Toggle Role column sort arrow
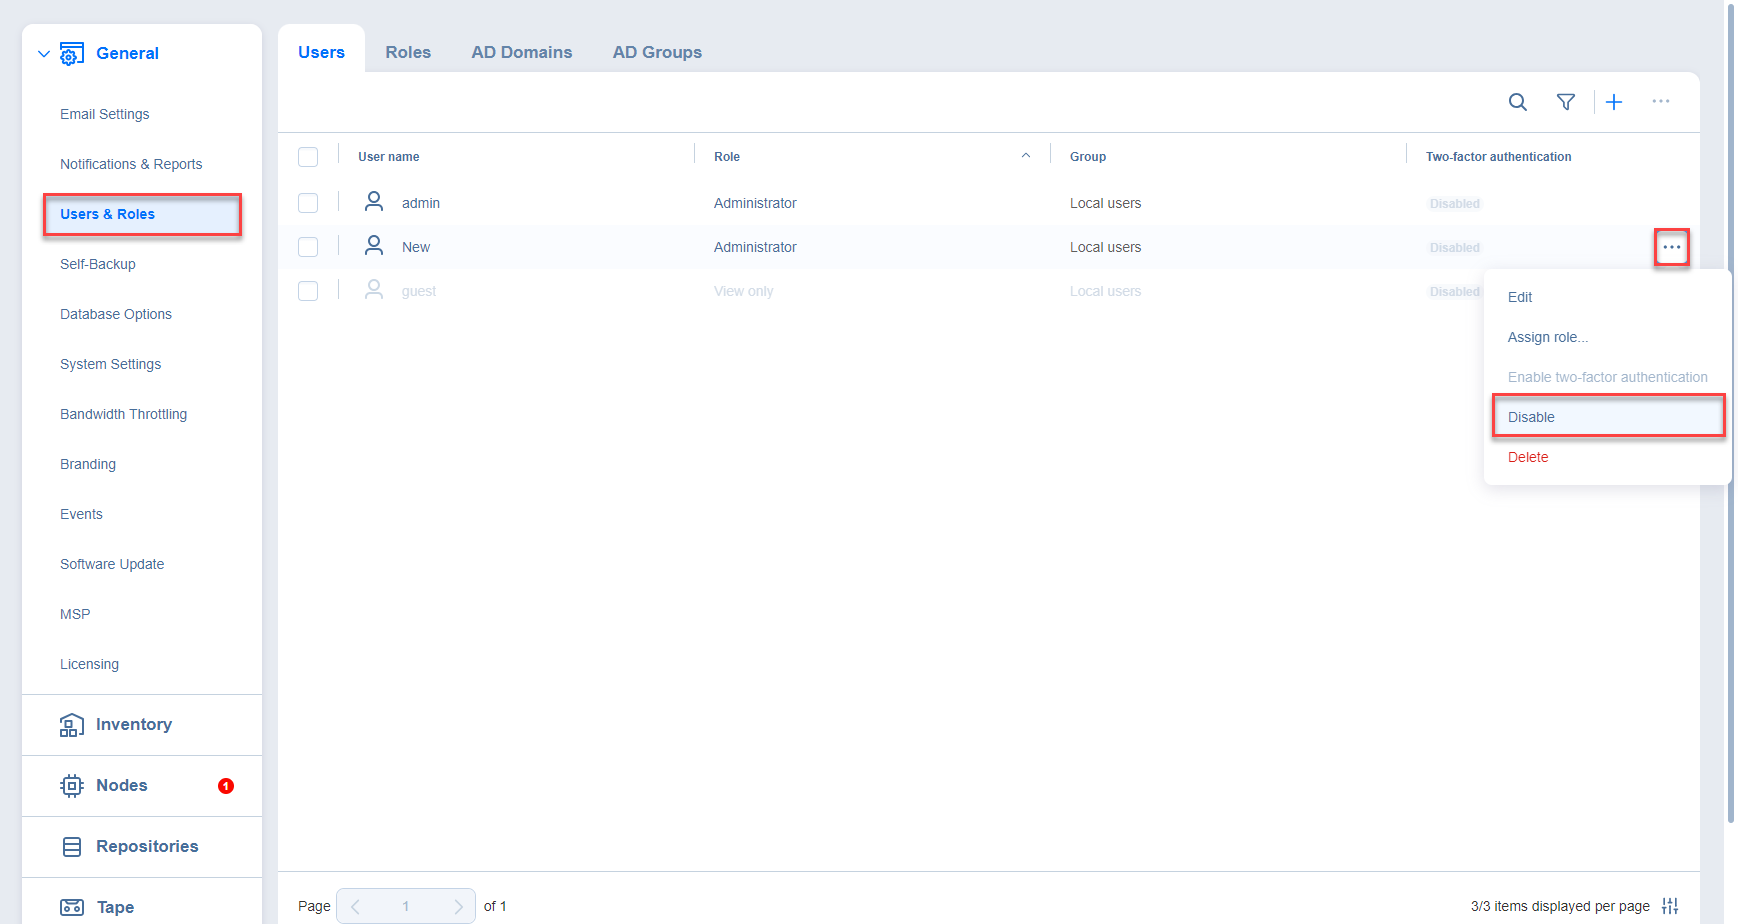The height and width of the screenshot is (924, 1738). coord(1026,156)
